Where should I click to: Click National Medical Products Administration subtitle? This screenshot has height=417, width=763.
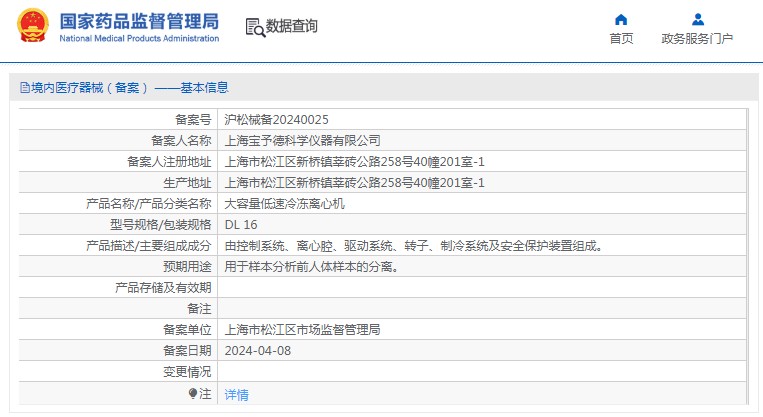[139, 38]
